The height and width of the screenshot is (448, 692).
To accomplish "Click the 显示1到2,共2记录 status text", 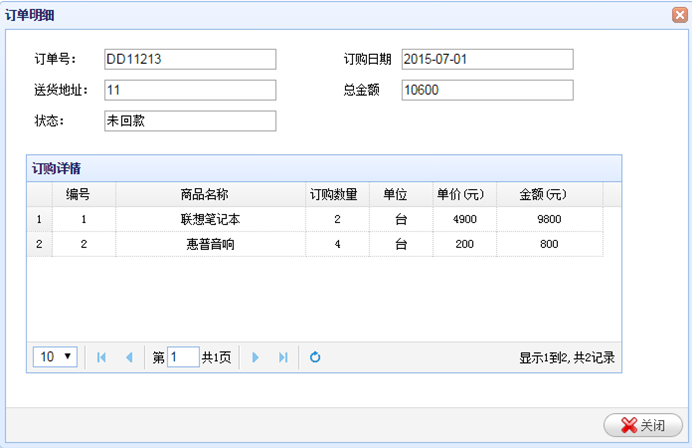I will click(x=567, y=358).
